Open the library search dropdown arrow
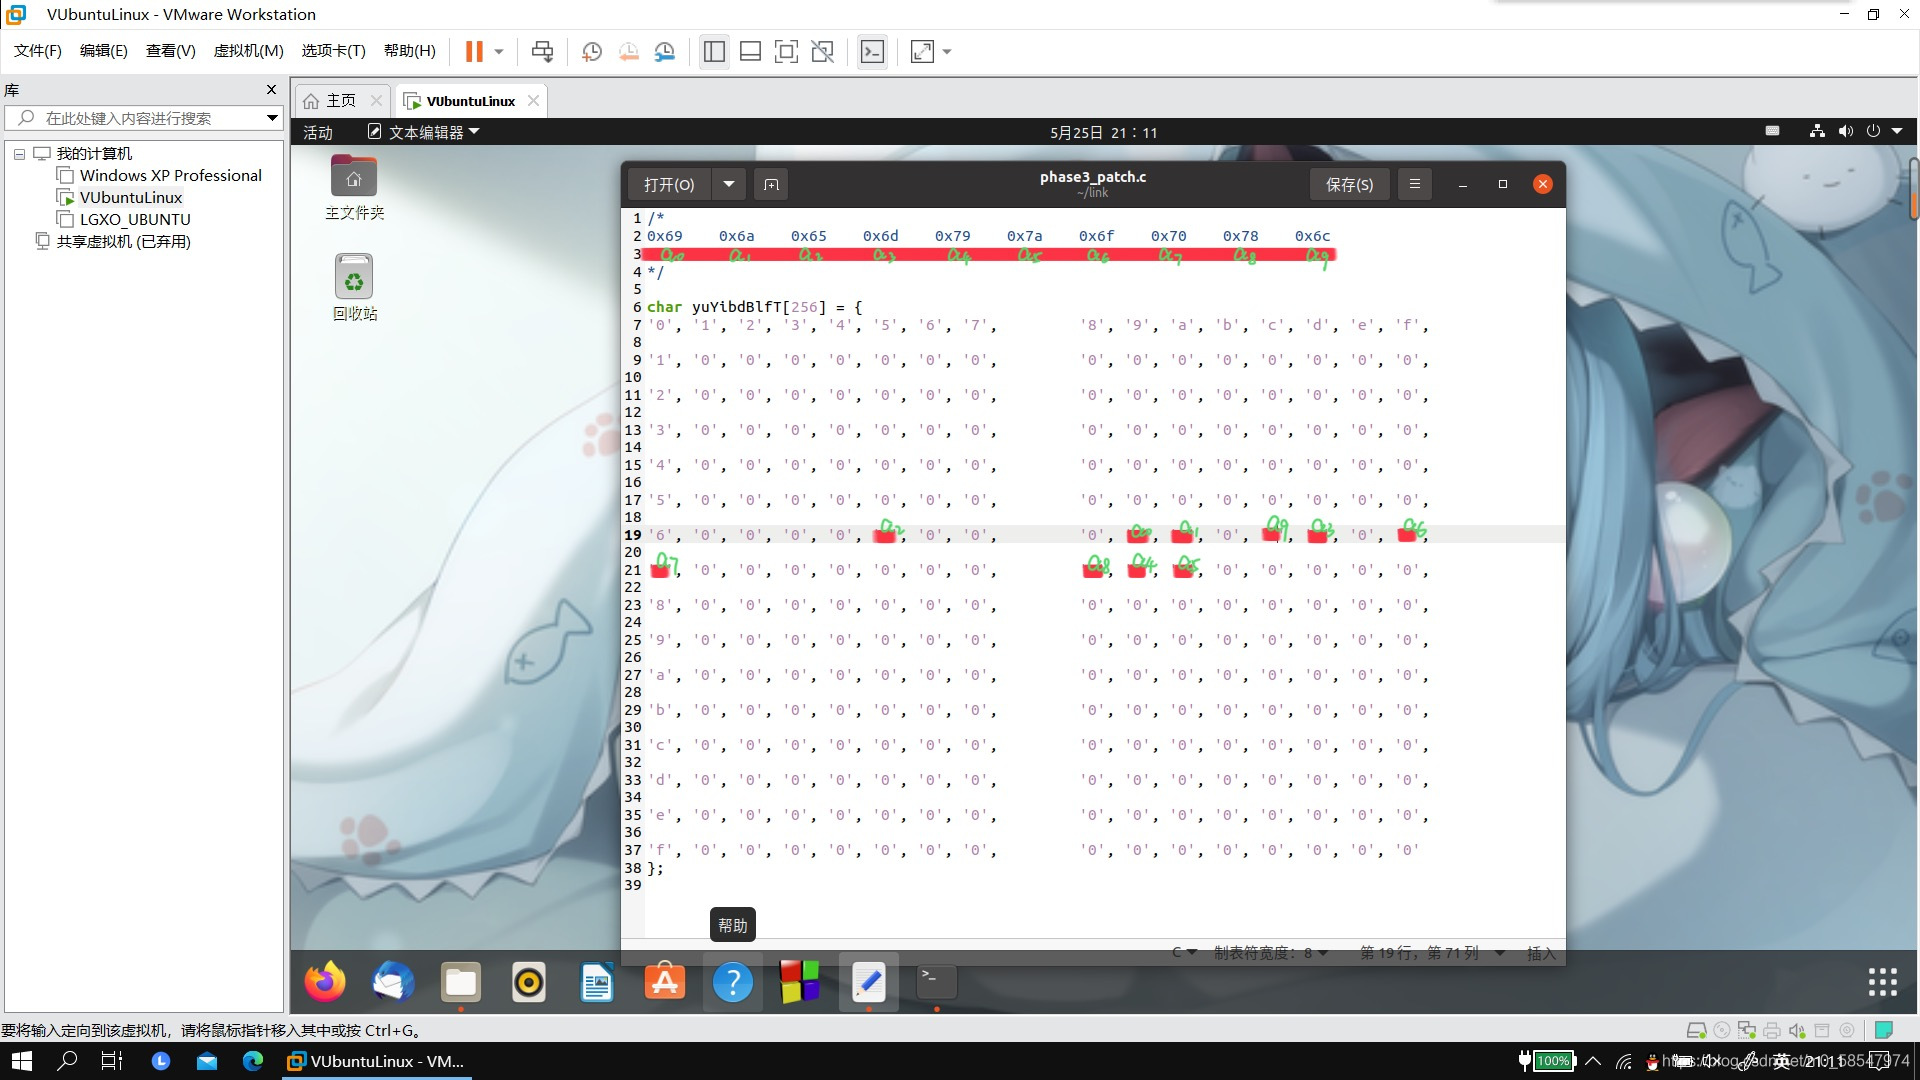The image size is (1920, 1080). coord(271,118)
